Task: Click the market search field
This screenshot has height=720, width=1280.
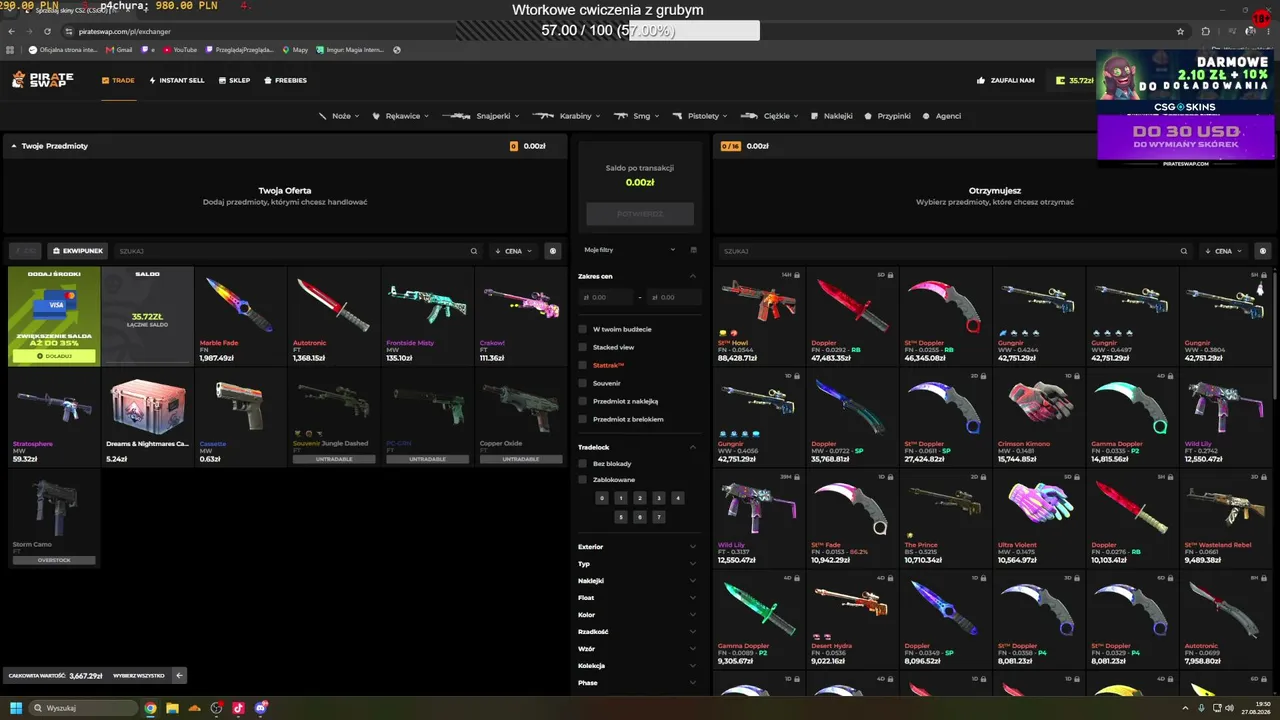Action: 950,251
